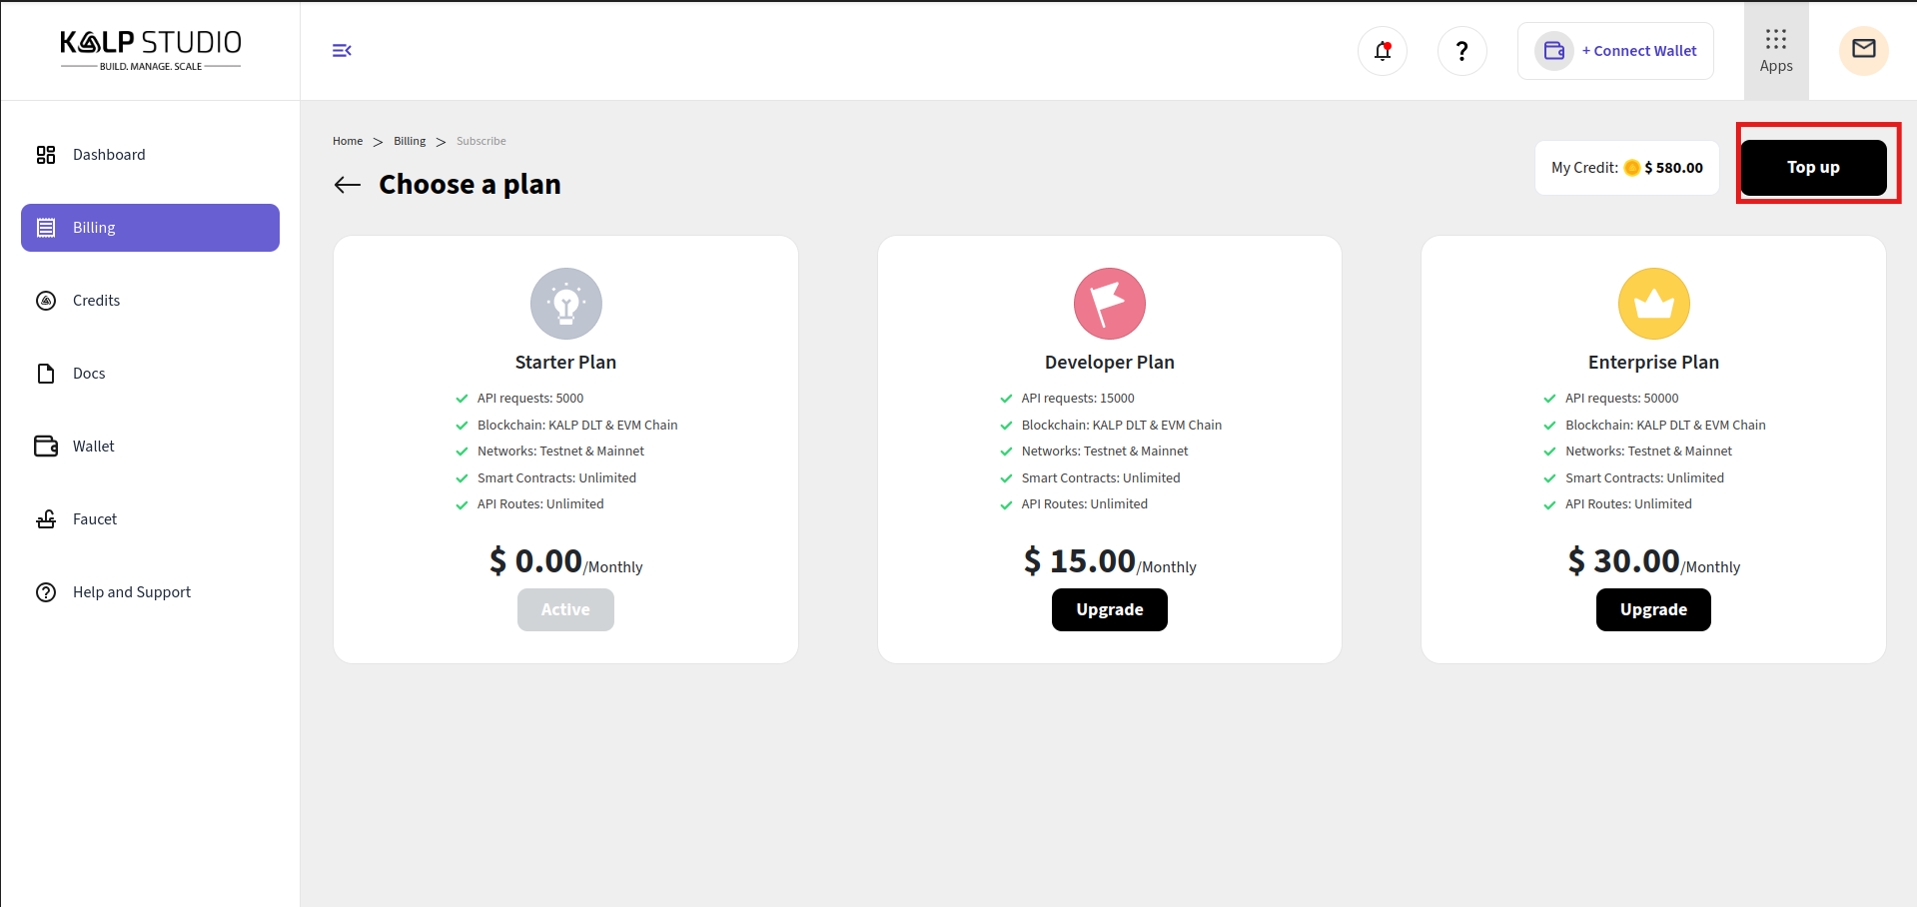
Task: Upgrade to the Enterprise Plan
Action: coord(1653,610)
